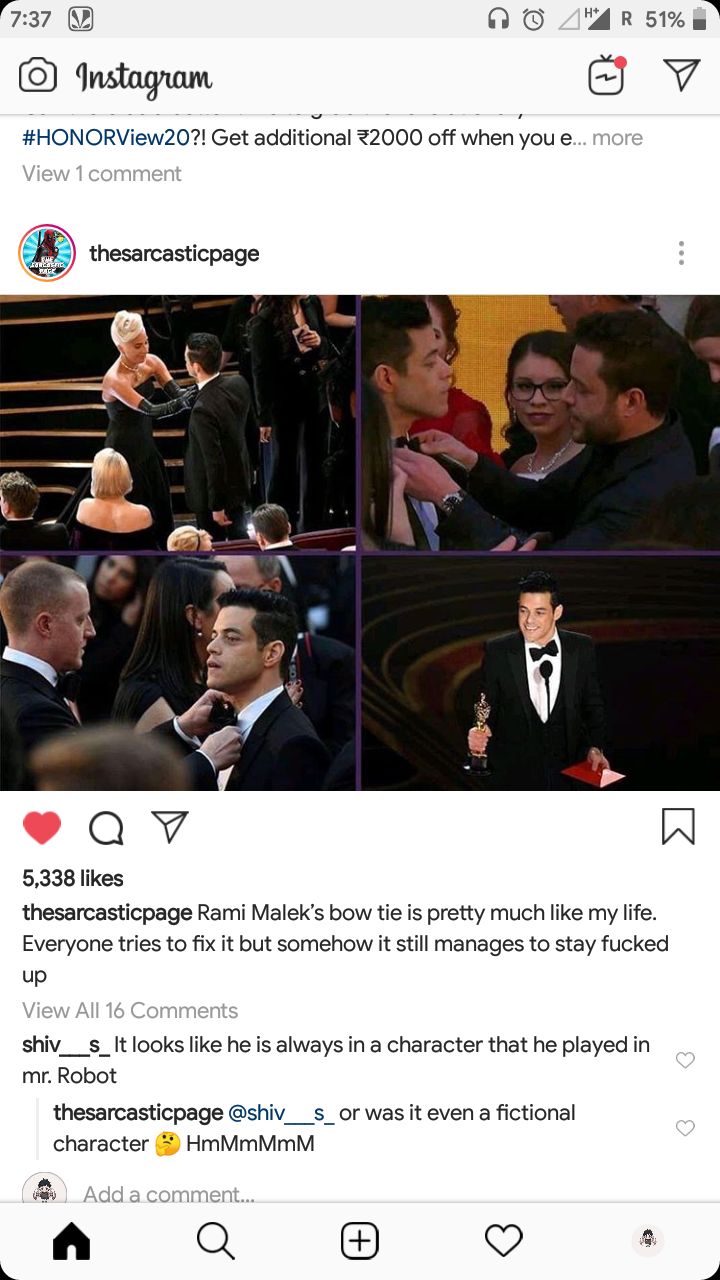Open Search tab in bottom navigation

tap(215, 1241)
